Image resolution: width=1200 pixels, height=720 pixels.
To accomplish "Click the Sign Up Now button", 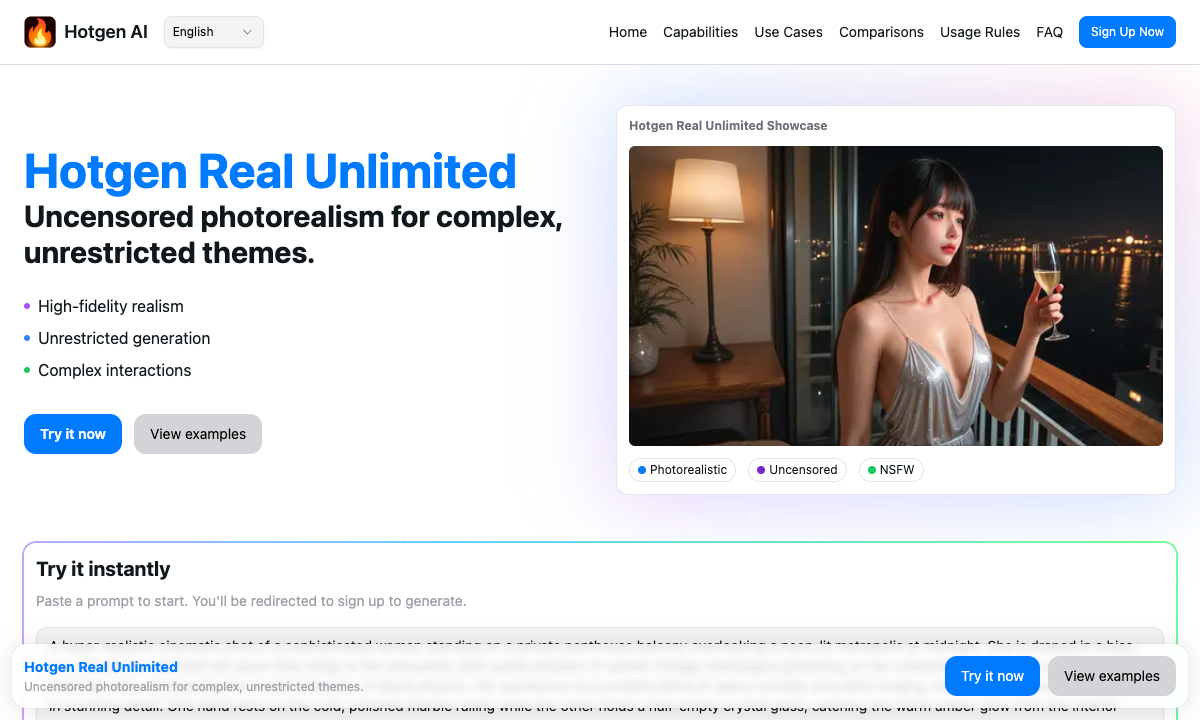I will (x=1127, y=31).
